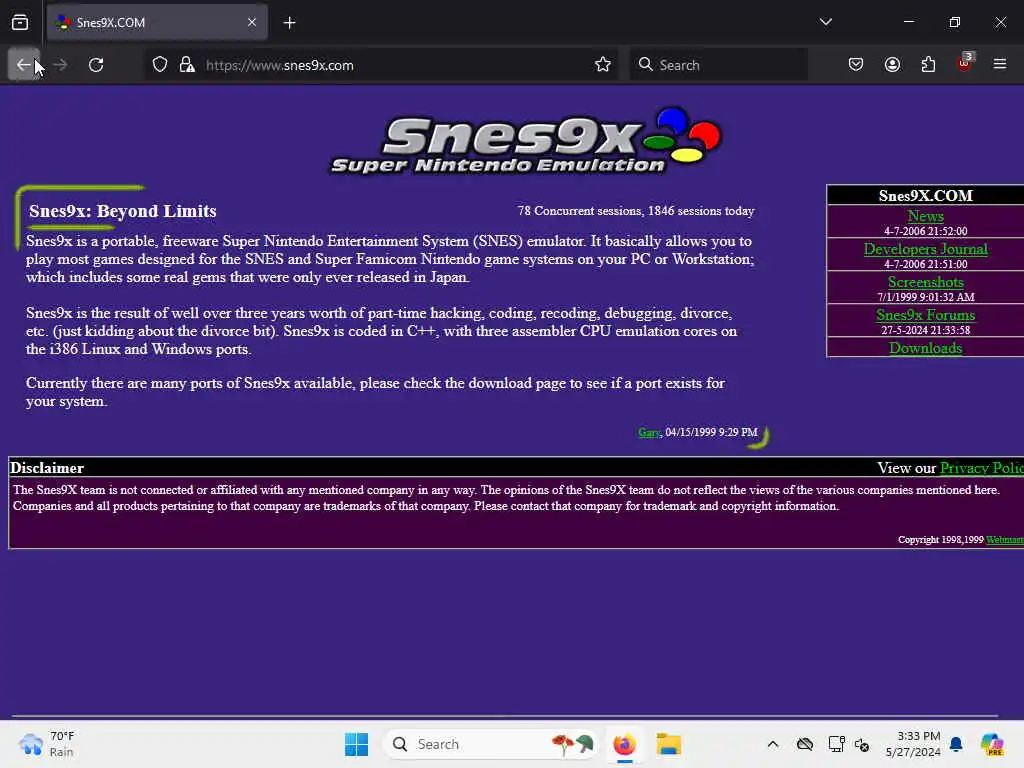Viewport: 1024px width, 768px height.
Task: Click the forward navigation arrow
Action: coord(60,65)
